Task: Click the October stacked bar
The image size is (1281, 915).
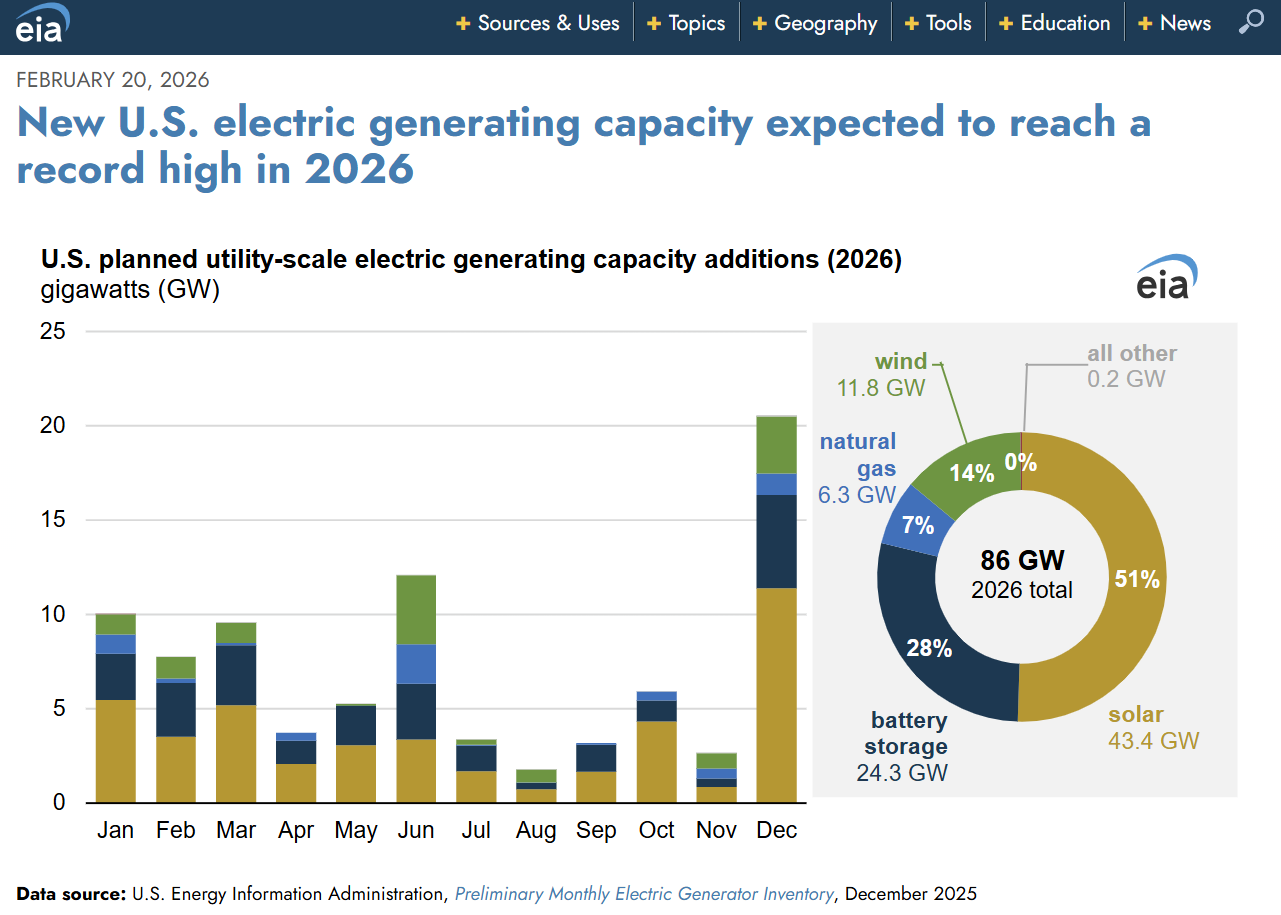Action: (x=657, y=747)
